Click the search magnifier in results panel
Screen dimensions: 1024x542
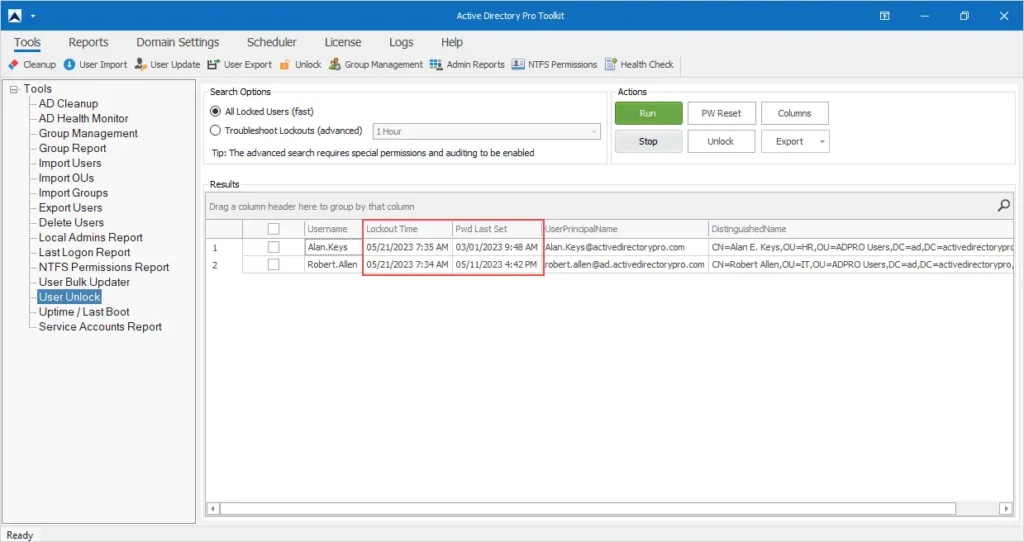click(1004, 206)
